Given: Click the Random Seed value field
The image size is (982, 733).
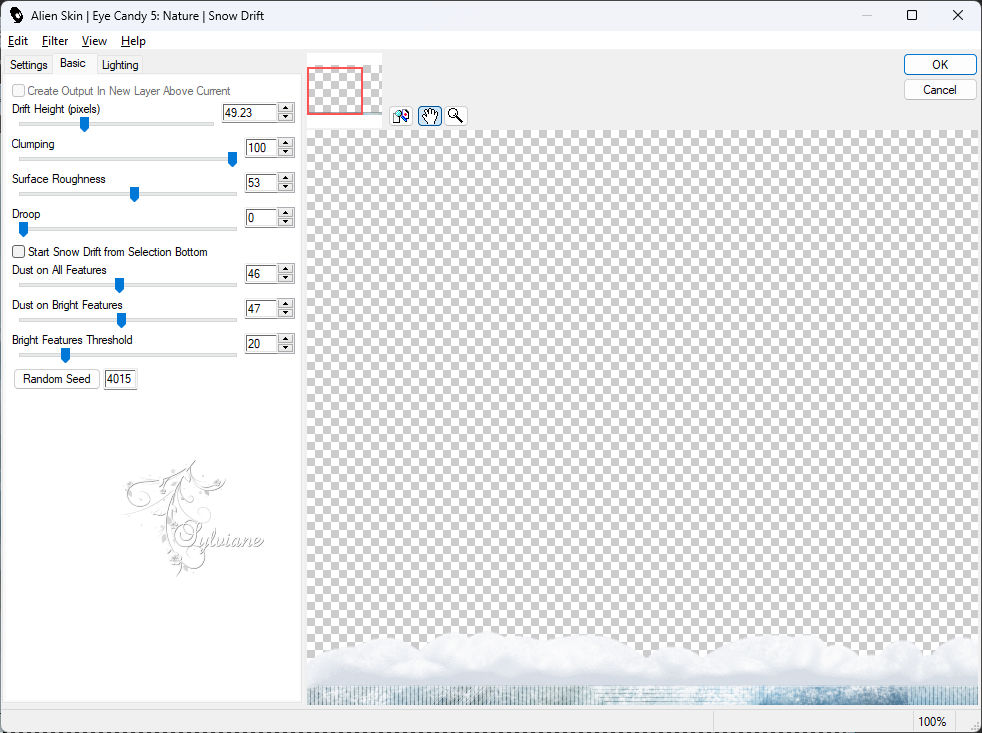Looking at the screenshot, I should 120,379.
